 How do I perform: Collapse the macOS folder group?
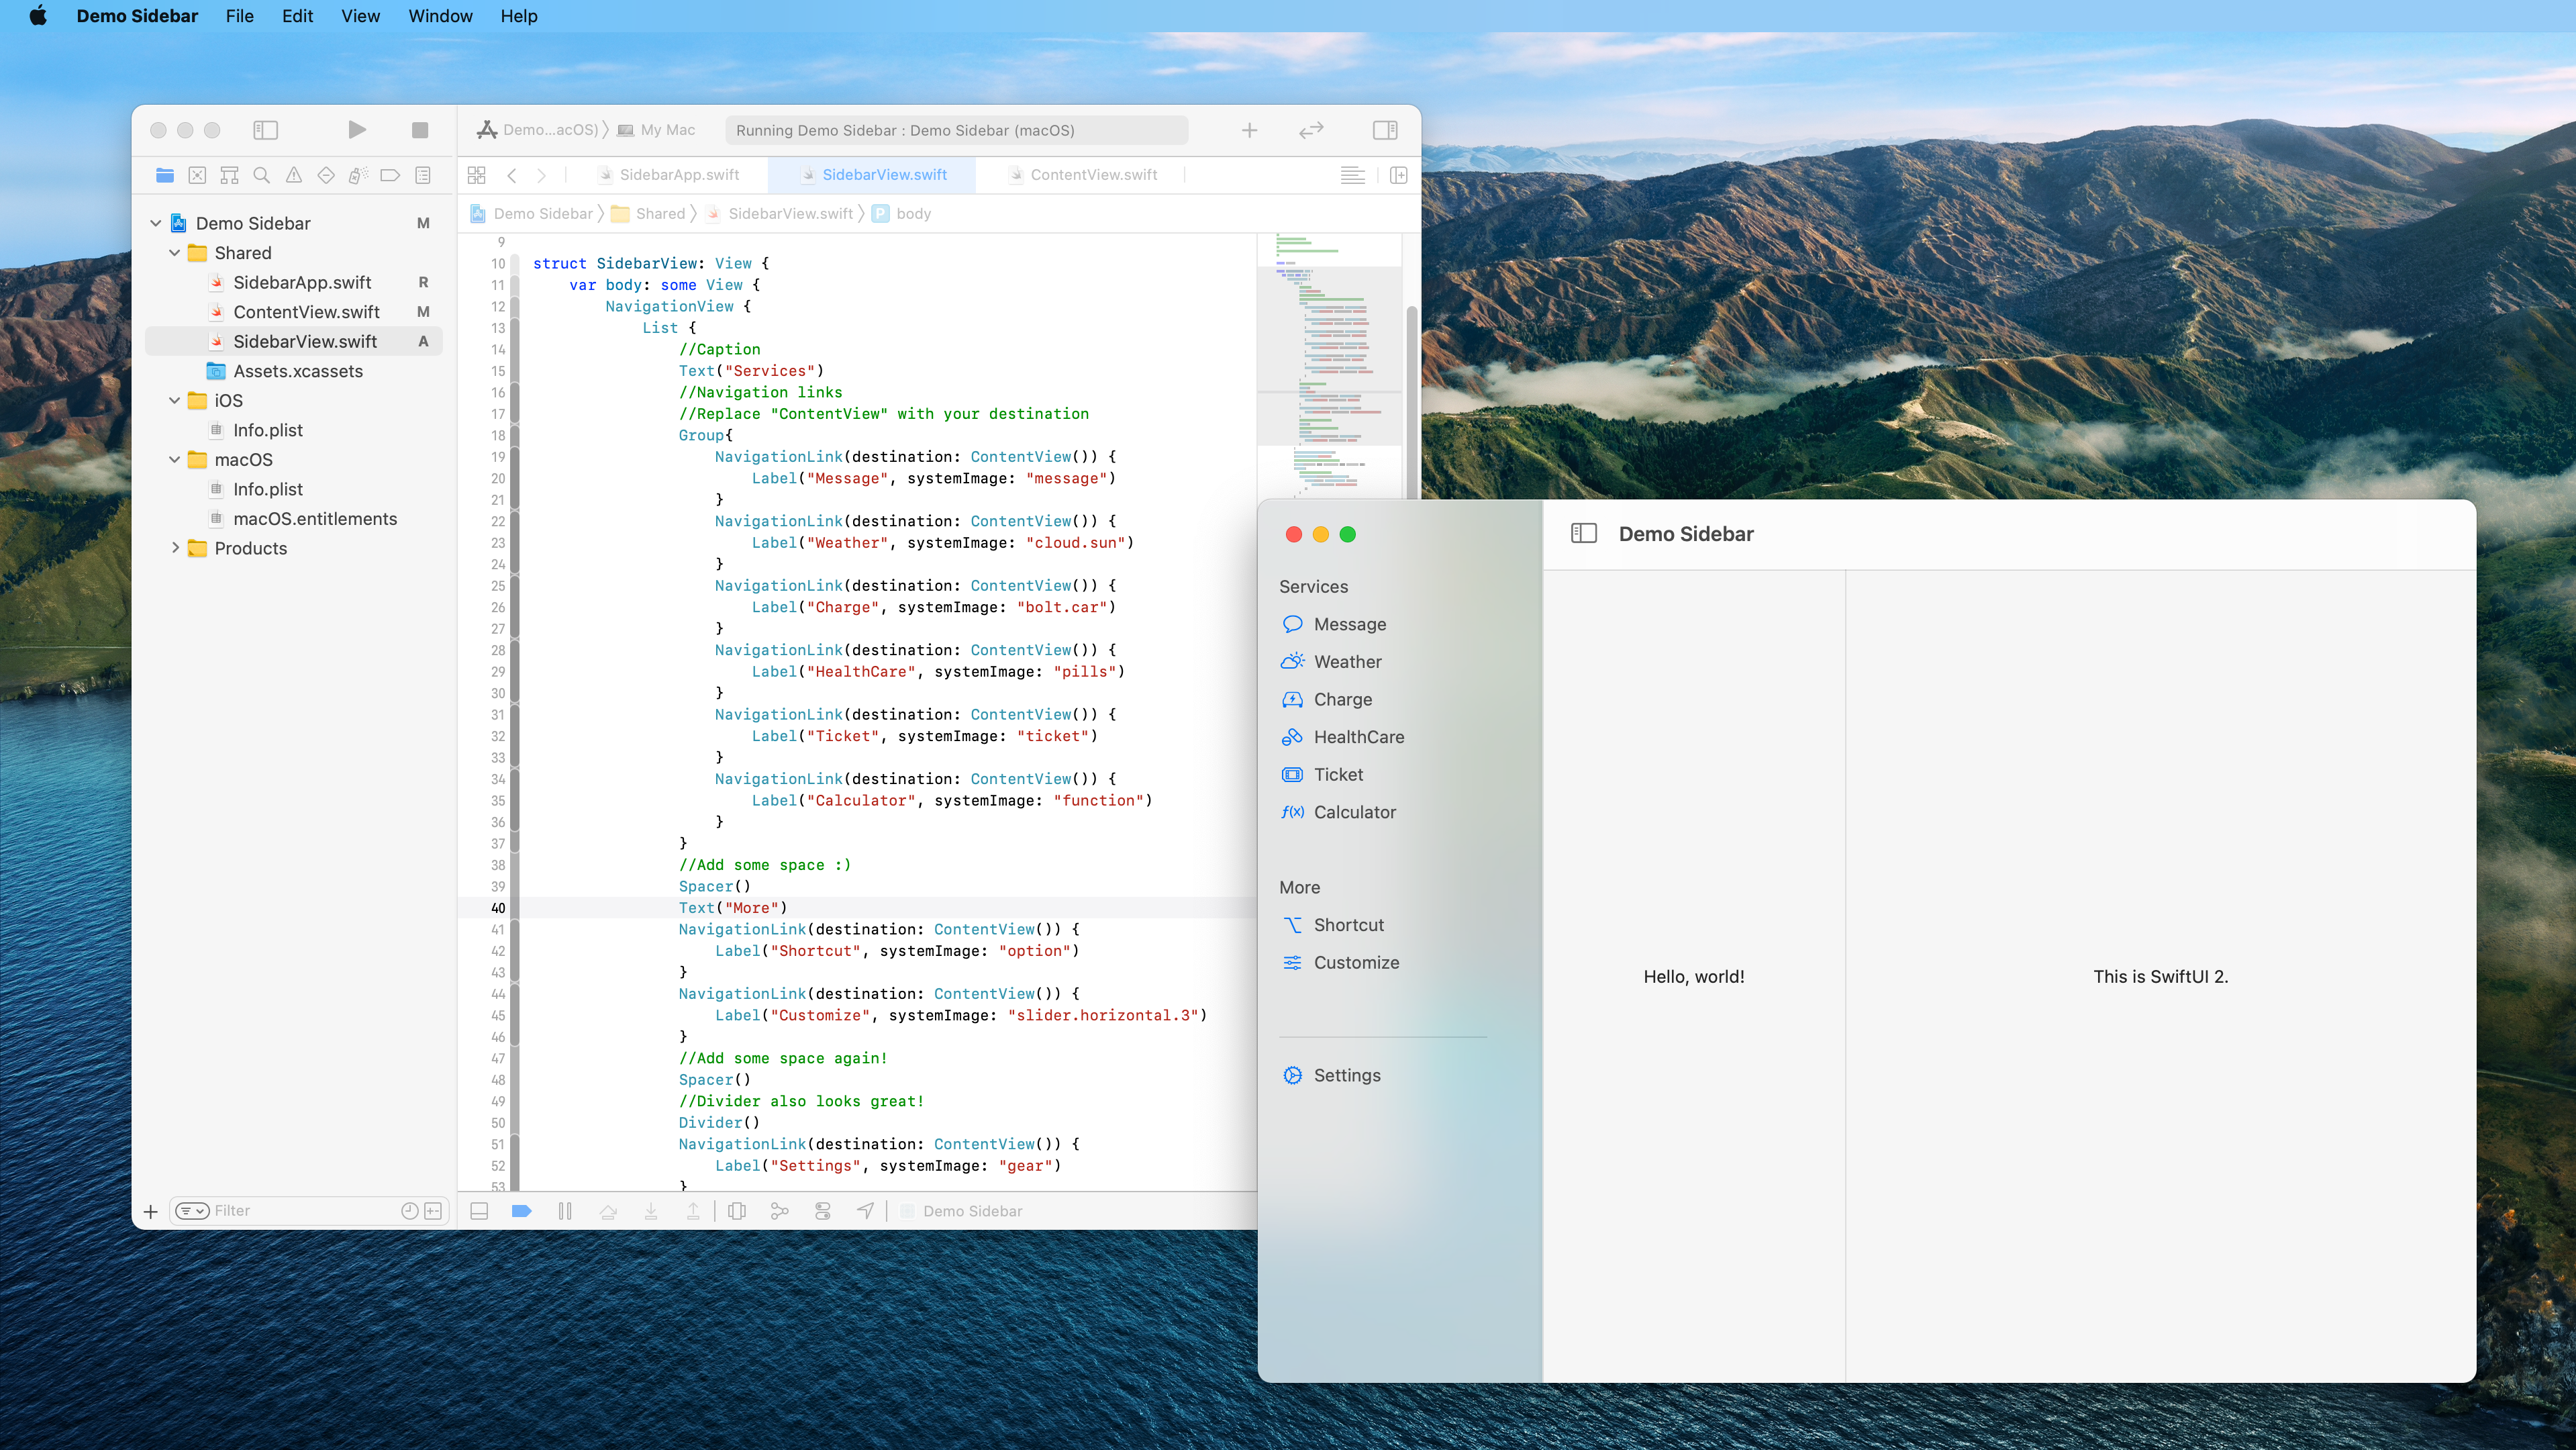coord(175,460)
